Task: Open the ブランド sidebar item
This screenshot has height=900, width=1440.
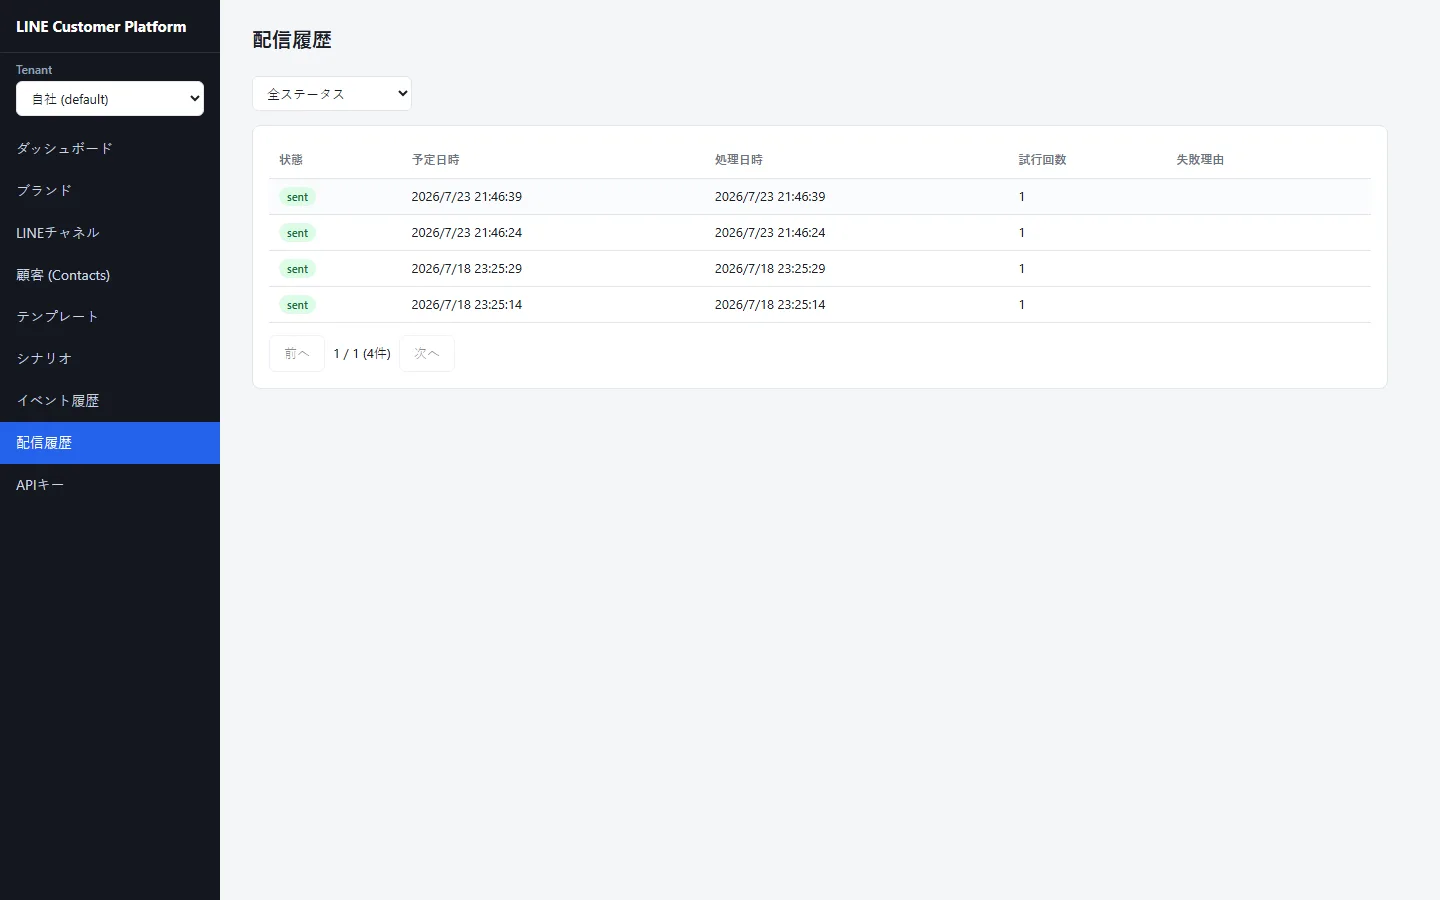Action: click(x=110, y=190)
